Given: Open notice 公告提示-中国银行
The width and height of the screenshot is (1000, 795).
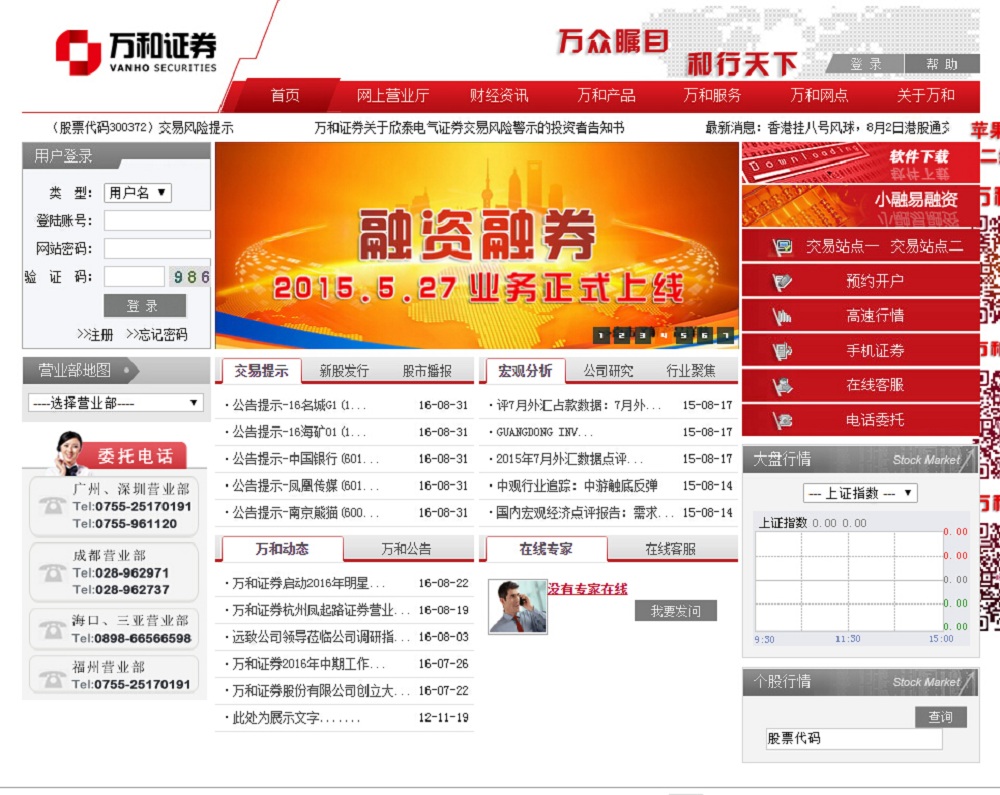Looking at the screenshot, I should [306, 459].
